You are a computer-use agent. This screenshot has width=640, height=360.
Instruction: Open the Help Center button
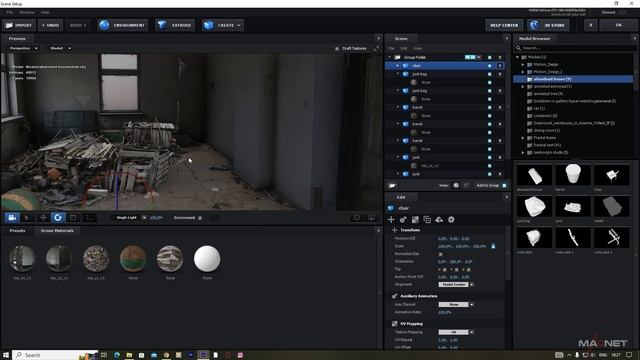pyautogui.click(x=504, y=25)
